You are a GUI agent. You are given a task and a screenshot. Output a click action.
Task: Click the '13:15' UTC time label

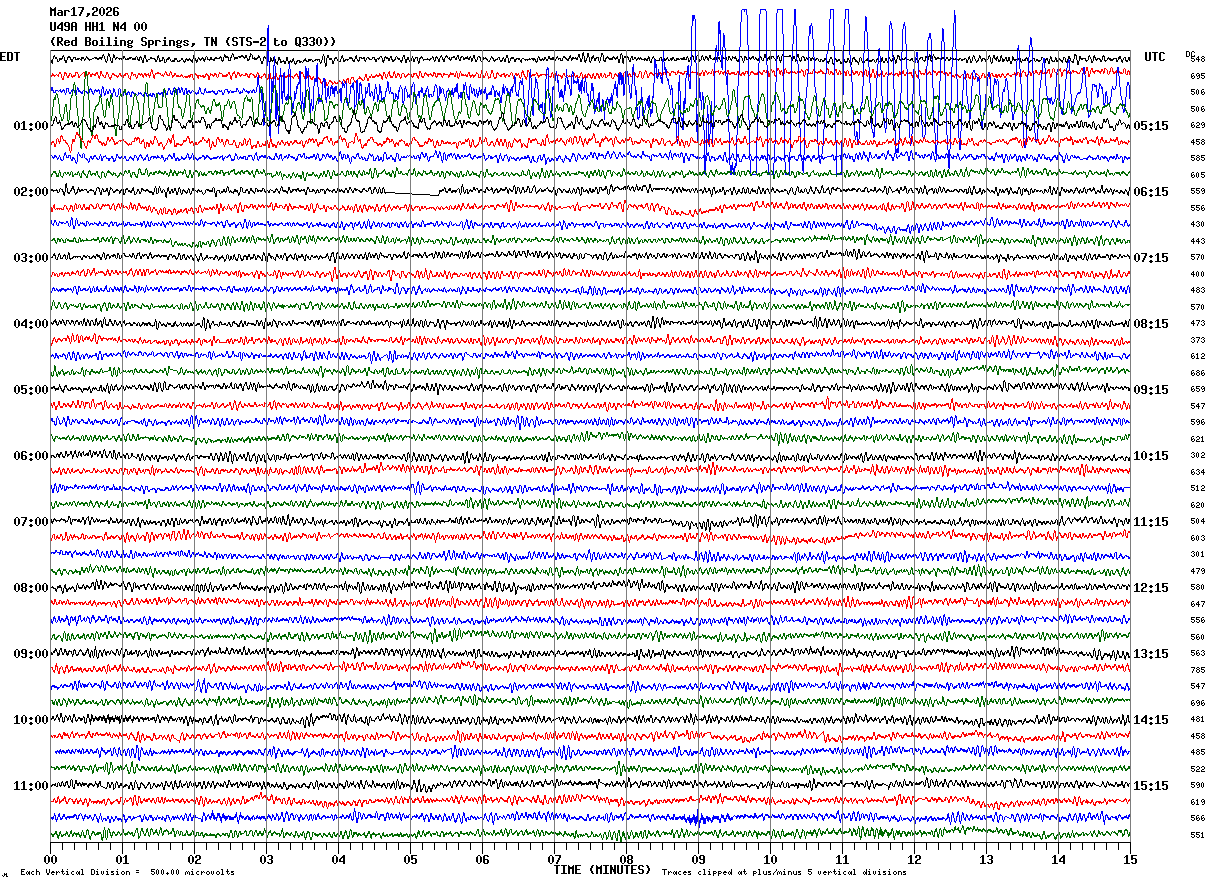pyautogui.click(x=1151, y=654)
